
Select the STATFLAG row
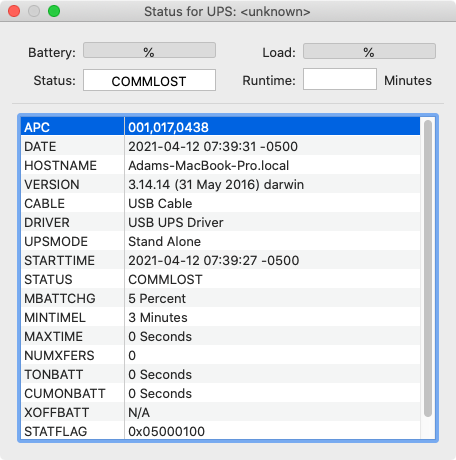point(220,431)
